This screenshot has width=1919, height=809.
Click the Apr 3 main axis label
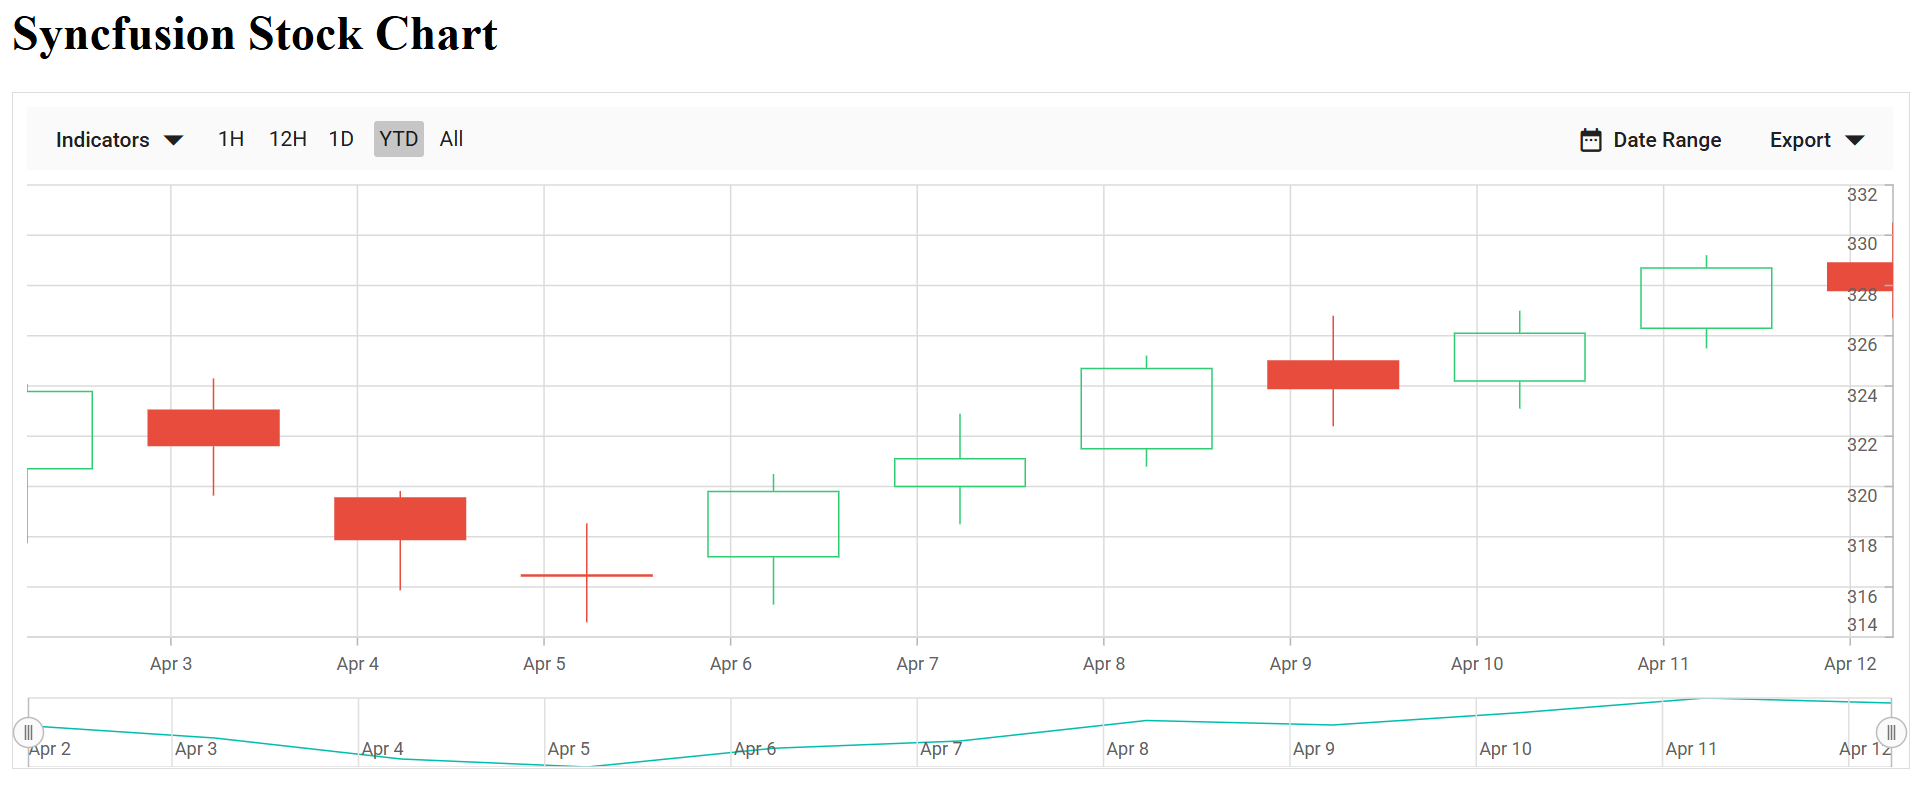(x=171, y=664)
